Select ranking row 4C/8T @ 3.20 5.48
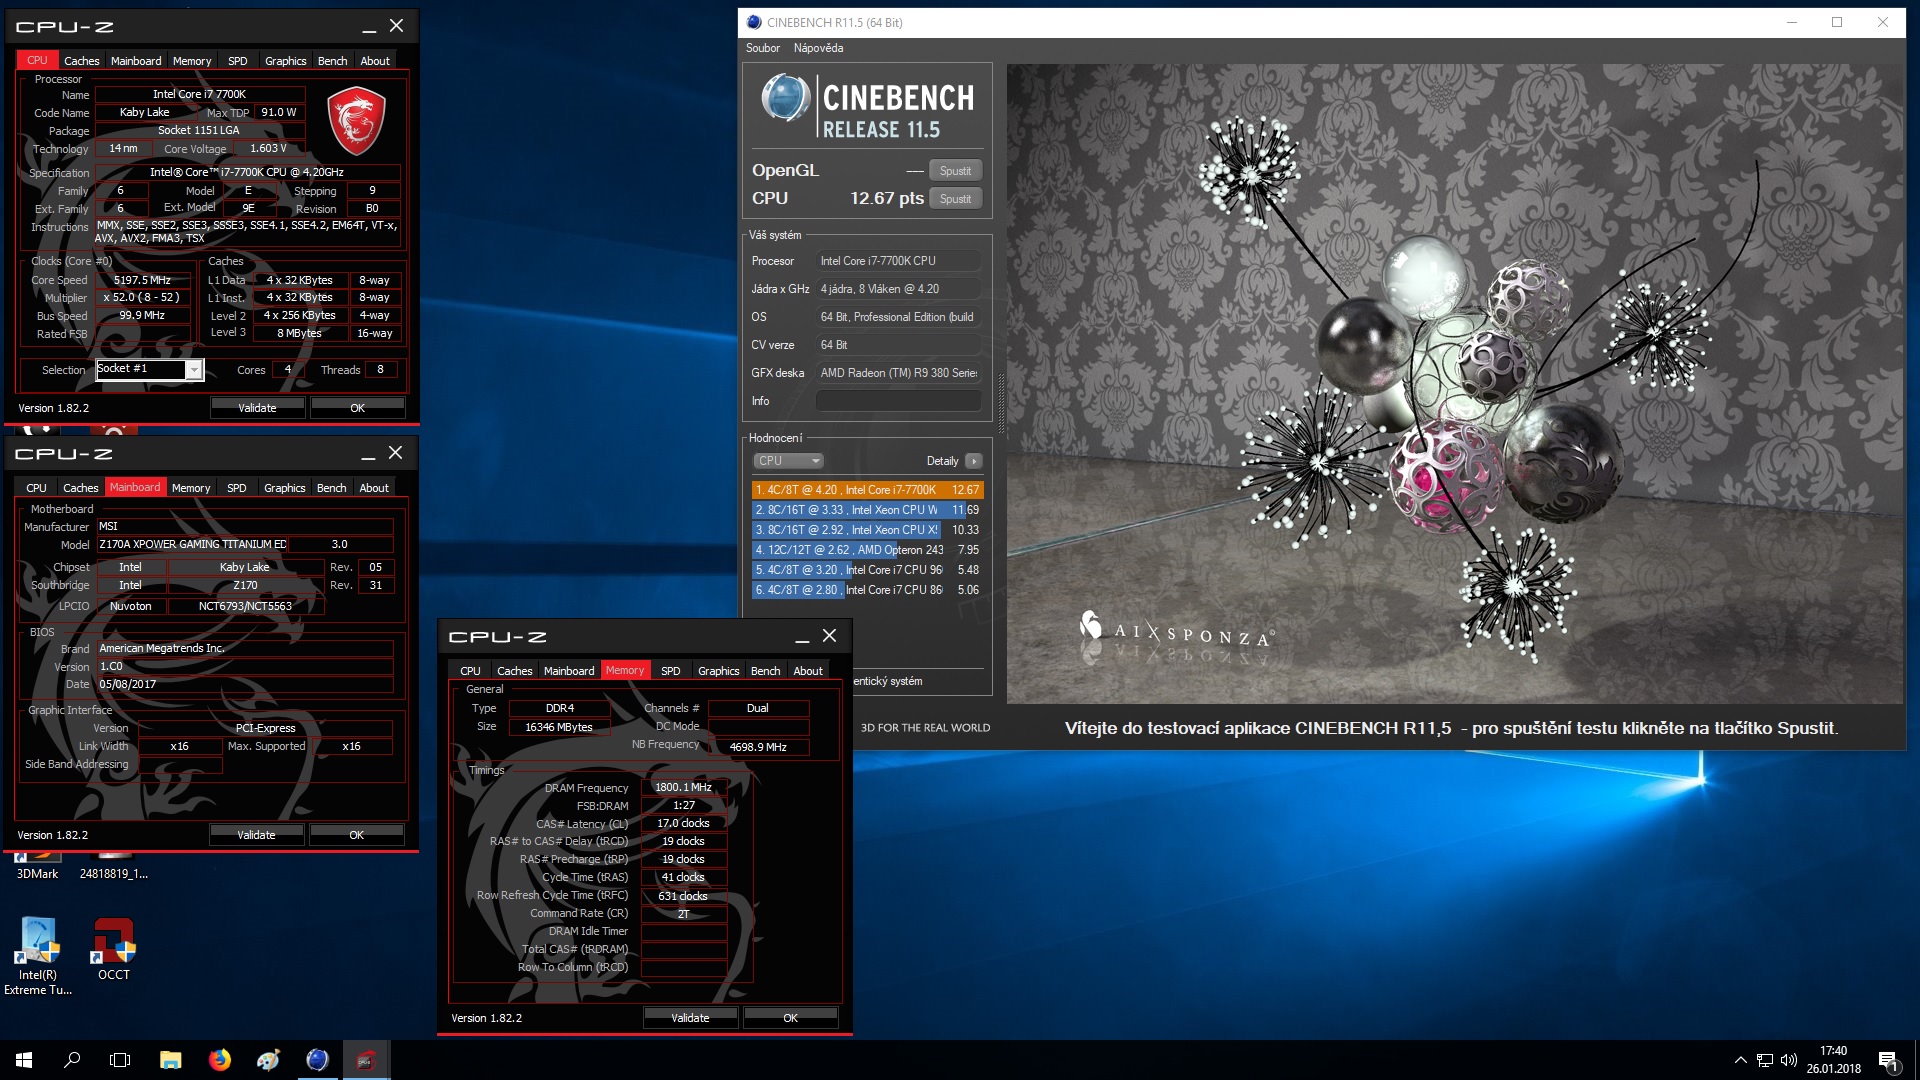1920x1080 pixels. (x=867, y=570)
